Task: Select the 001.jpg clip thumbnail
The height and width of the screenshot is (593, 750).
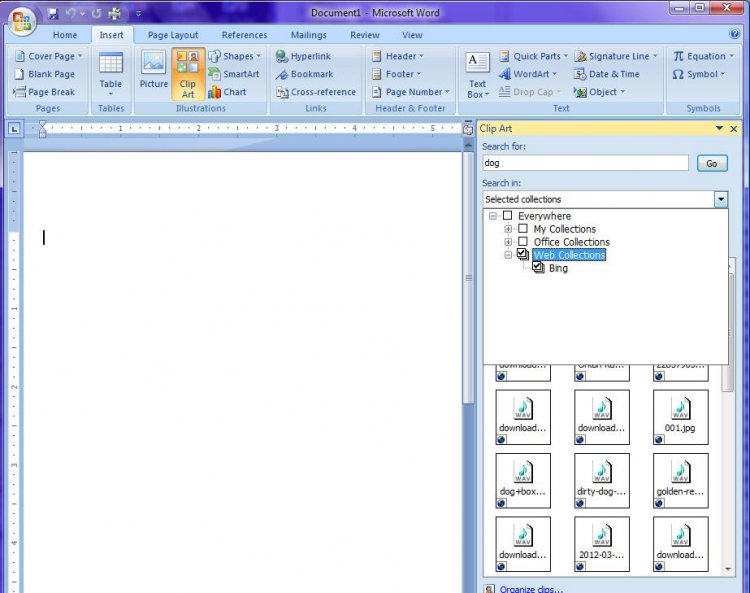Action: pos(680,417)
